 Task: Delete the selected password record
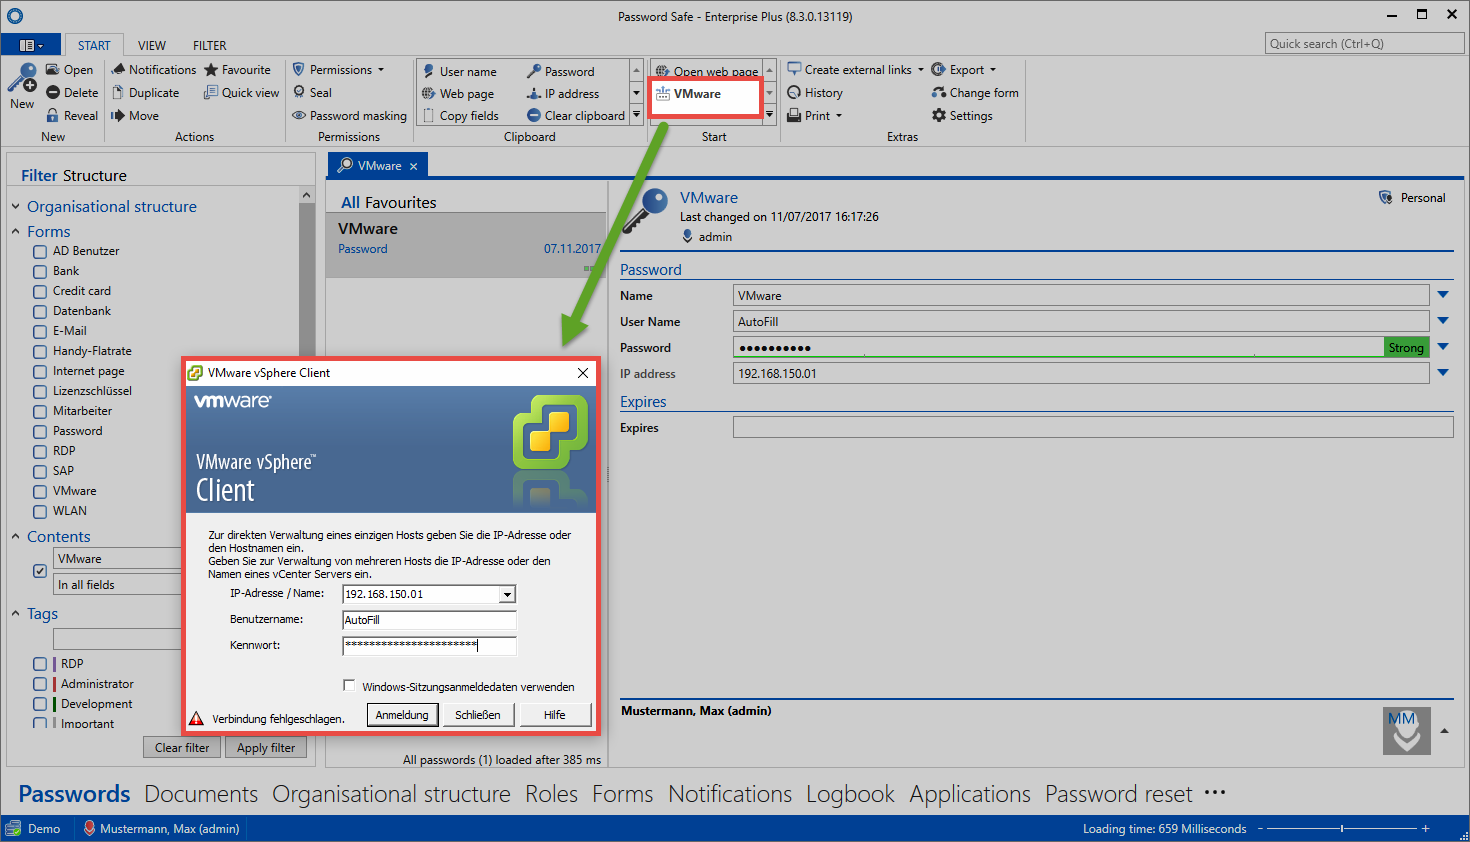(72, 93)
